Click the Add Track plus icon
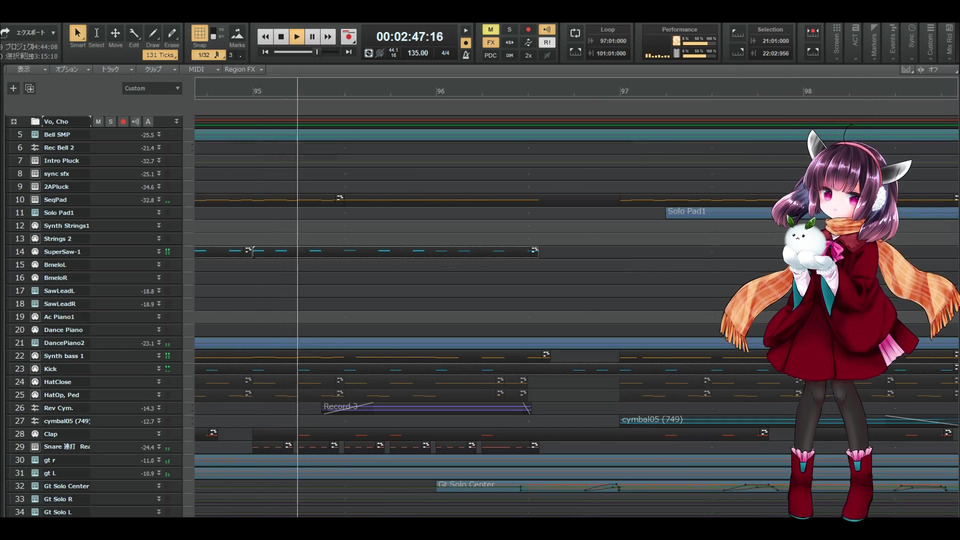960x540 pixels. [13, 88]
